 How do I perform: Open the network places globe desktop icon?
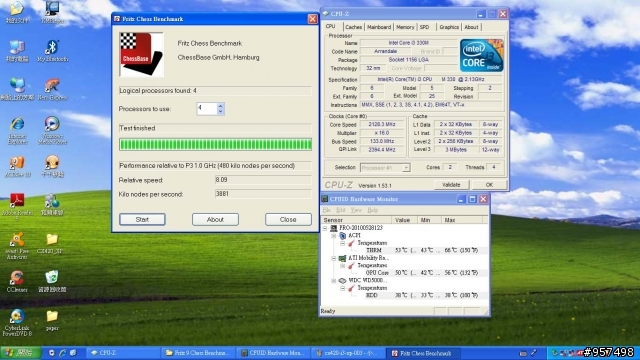coord(17,89)
